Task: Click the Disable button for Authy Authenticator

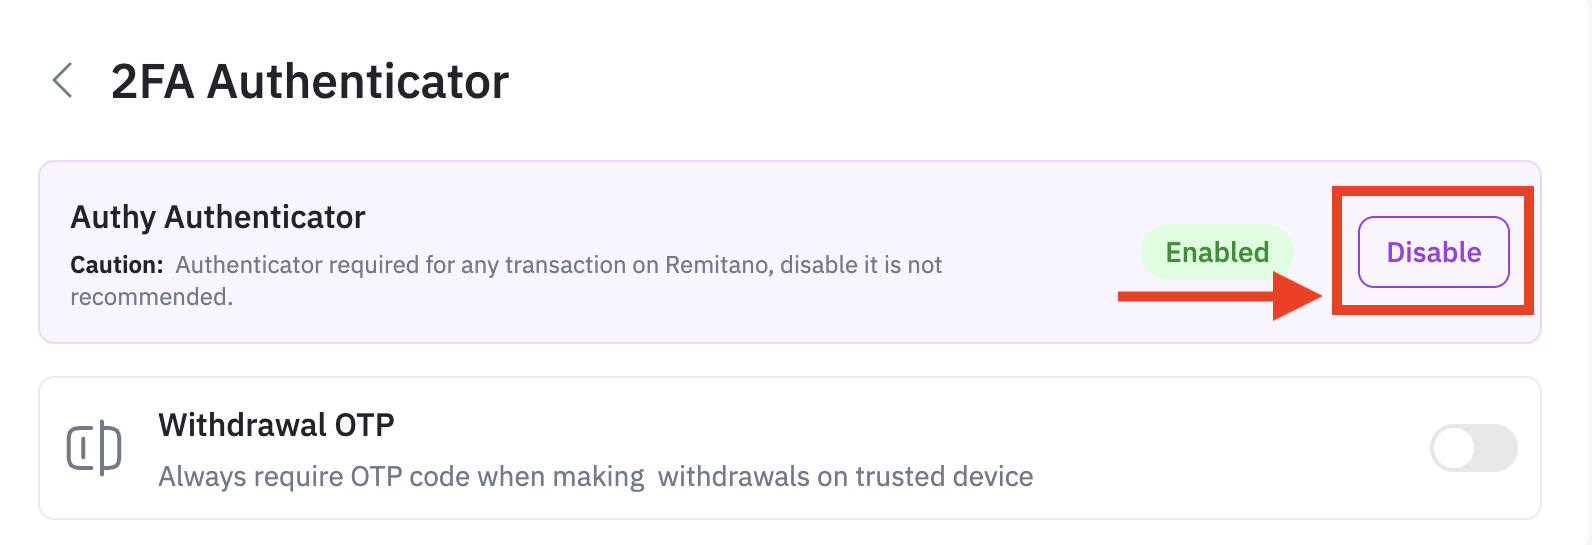Action: pyautogui.click(x=1433, y=252)
